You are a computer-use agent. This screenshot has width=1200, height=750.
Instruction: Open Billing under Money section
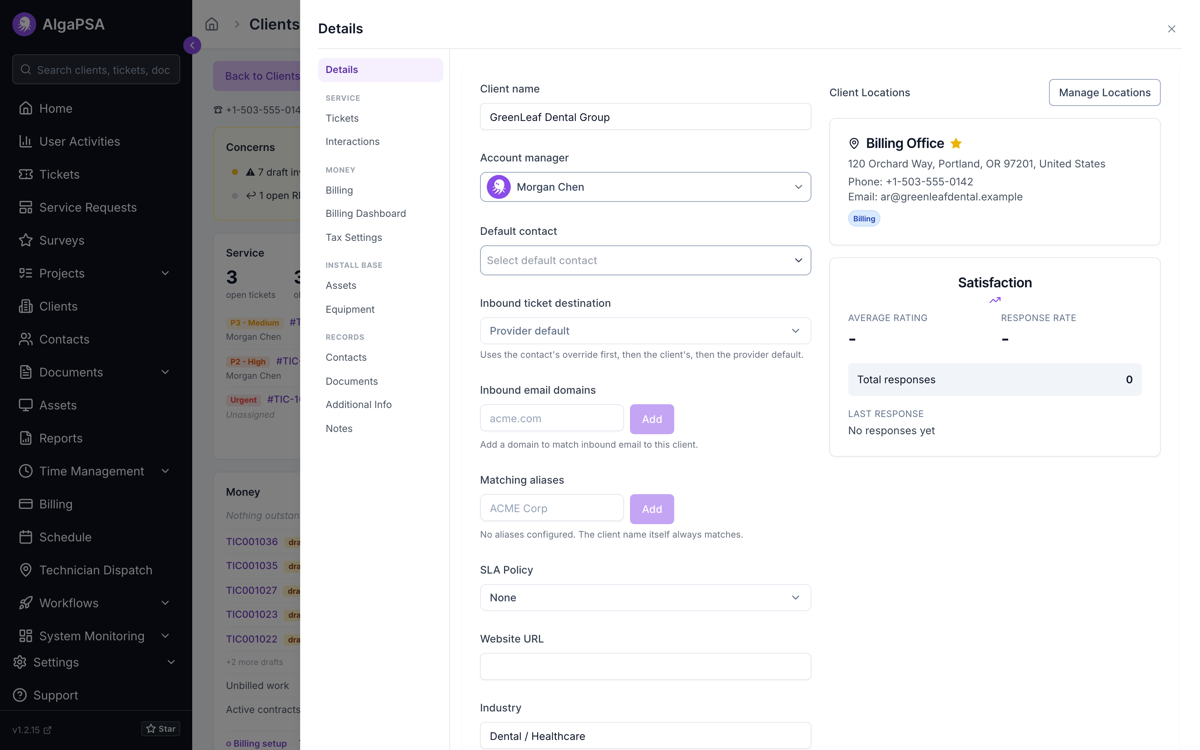tap(339, 190)
